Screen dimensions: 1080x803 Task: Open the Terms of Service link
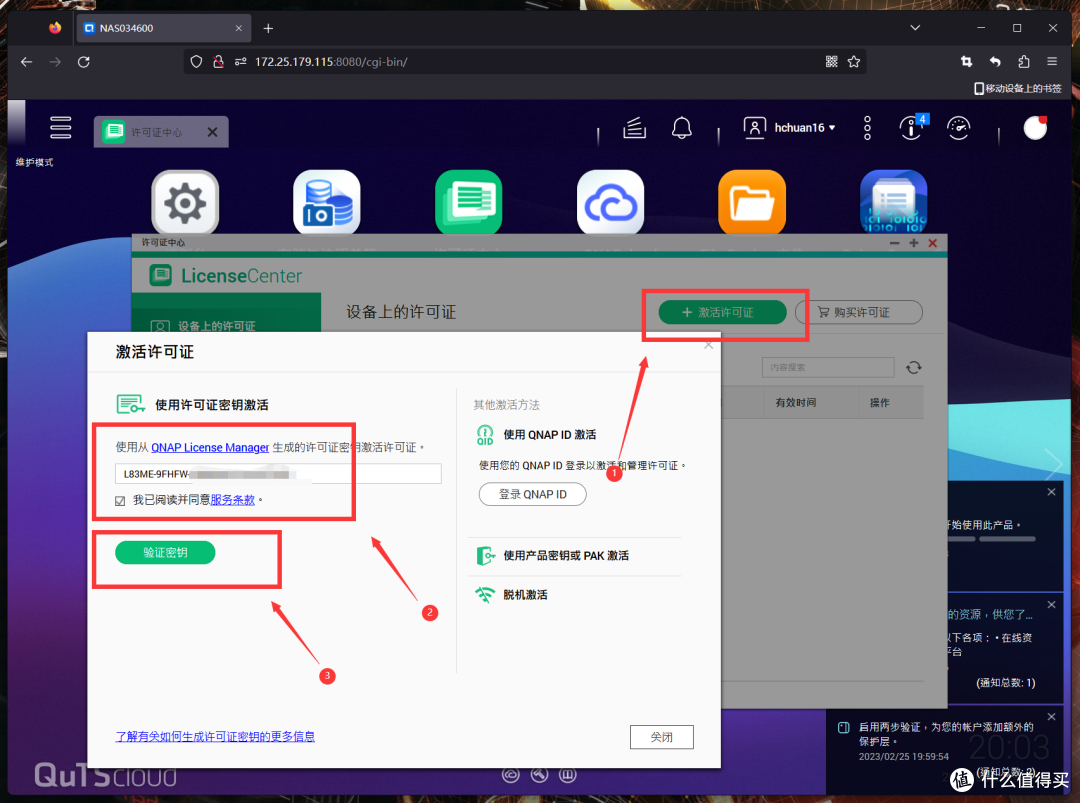pos(233,500)
